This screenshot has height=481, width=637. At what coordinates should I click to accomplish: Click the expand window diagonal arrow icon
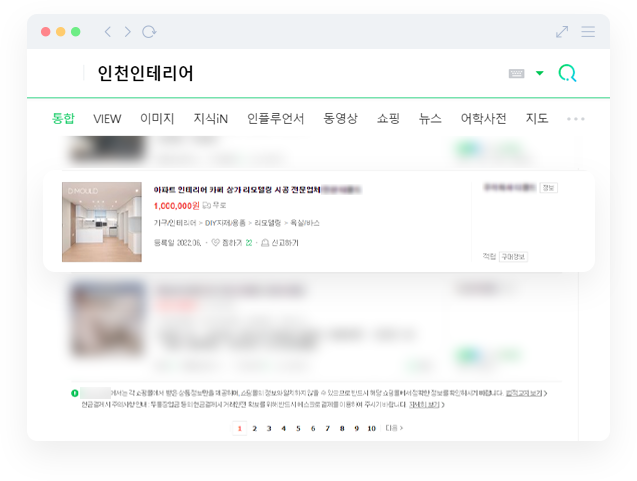tap(562, 32)
